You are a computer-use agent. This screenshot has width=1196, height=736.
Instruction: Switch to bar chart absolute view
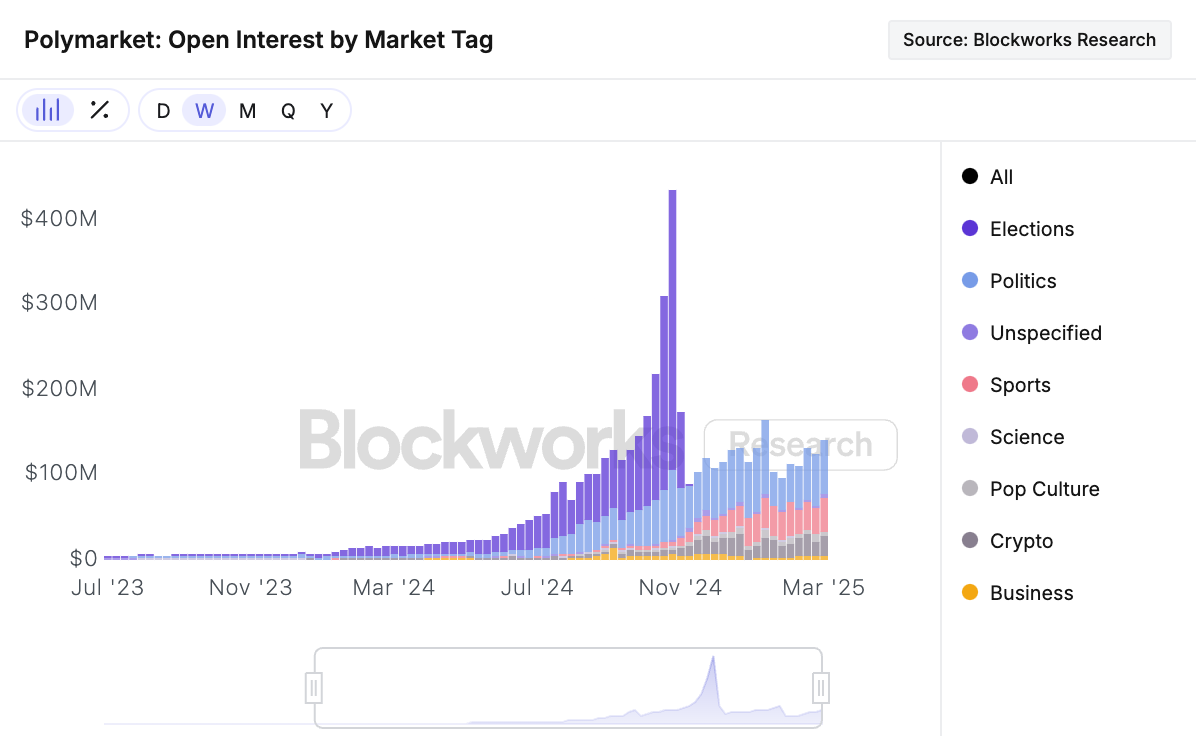click(47, 111)
